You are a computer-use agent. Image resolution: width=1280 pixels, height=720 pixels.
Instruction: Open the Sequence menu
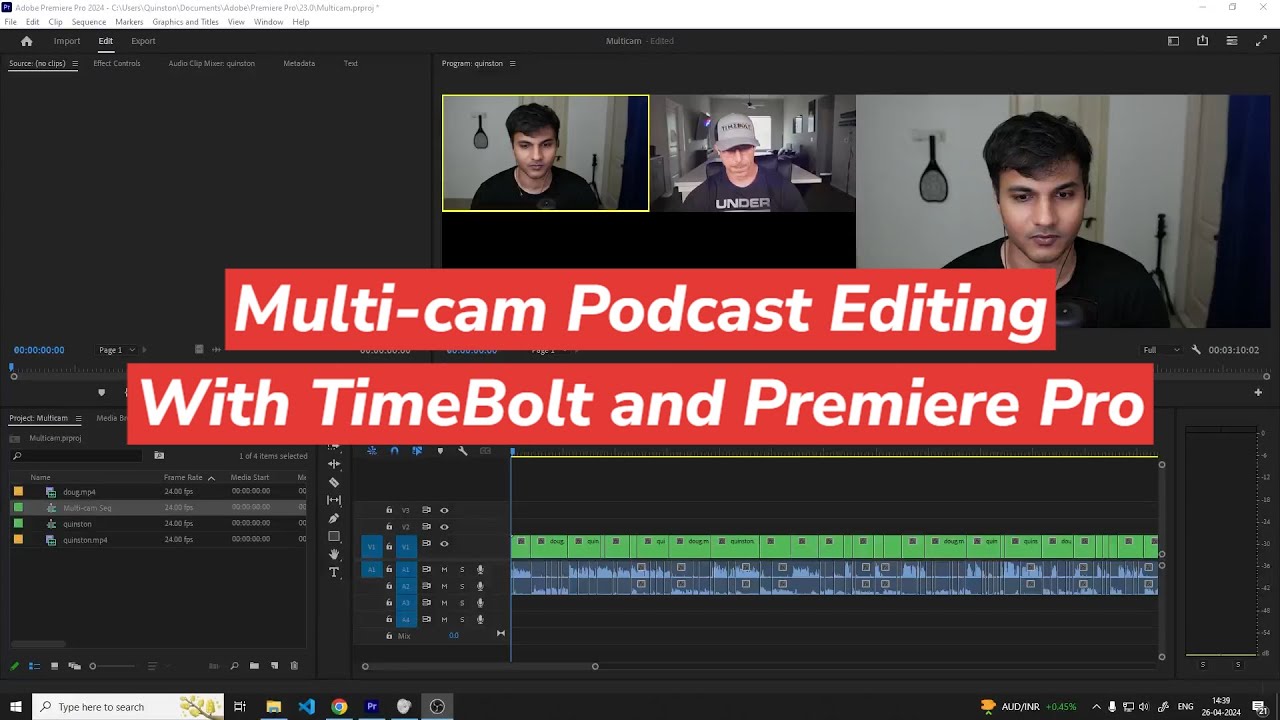[89, 22]
